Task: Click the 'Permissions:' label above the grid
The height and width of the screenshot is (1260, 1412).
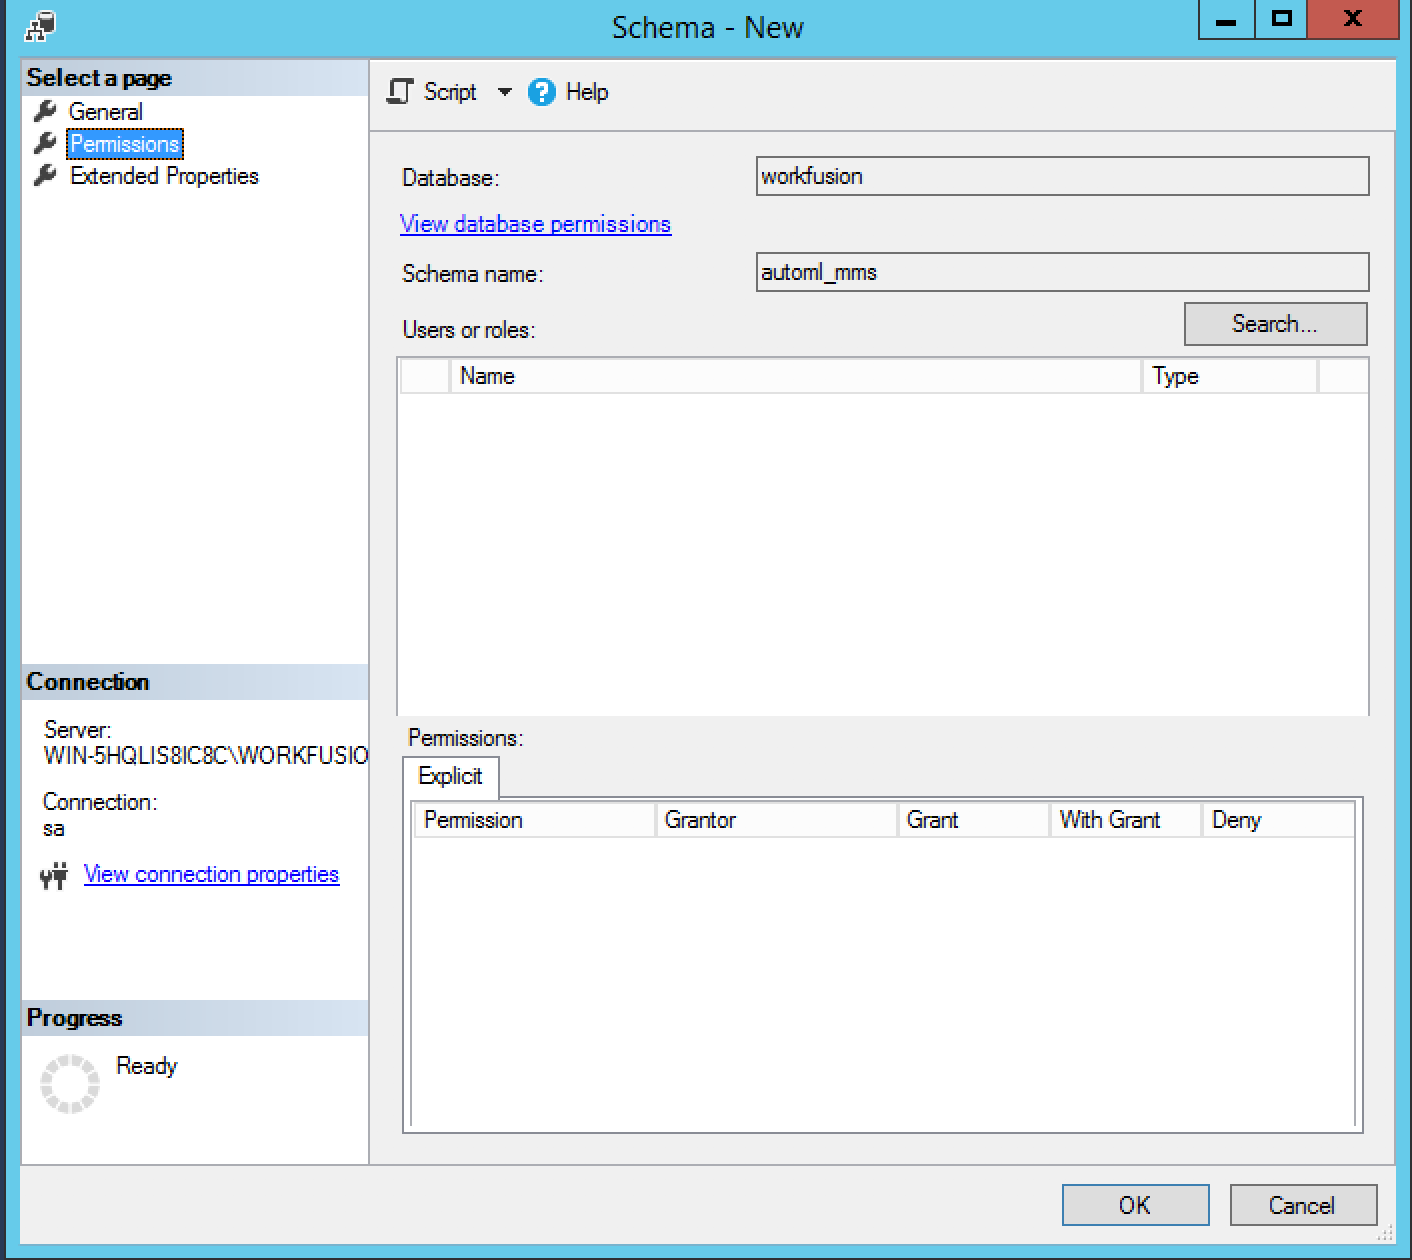Action: coord(465,738)
